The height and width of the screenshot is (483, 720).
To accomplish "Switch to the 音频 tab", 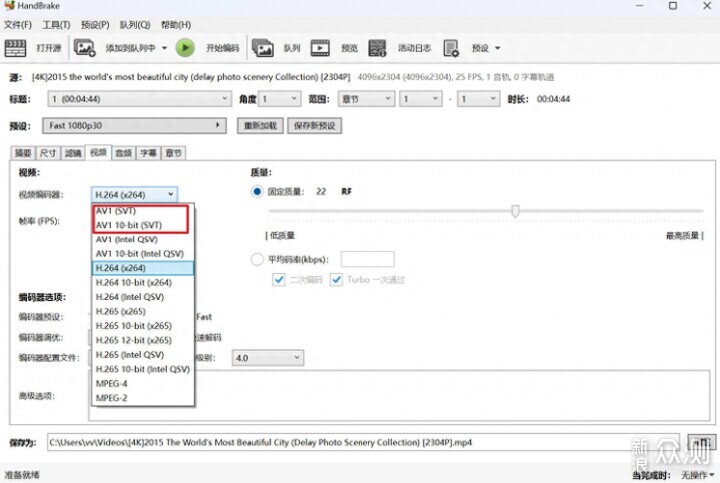I will pos(124,153).
